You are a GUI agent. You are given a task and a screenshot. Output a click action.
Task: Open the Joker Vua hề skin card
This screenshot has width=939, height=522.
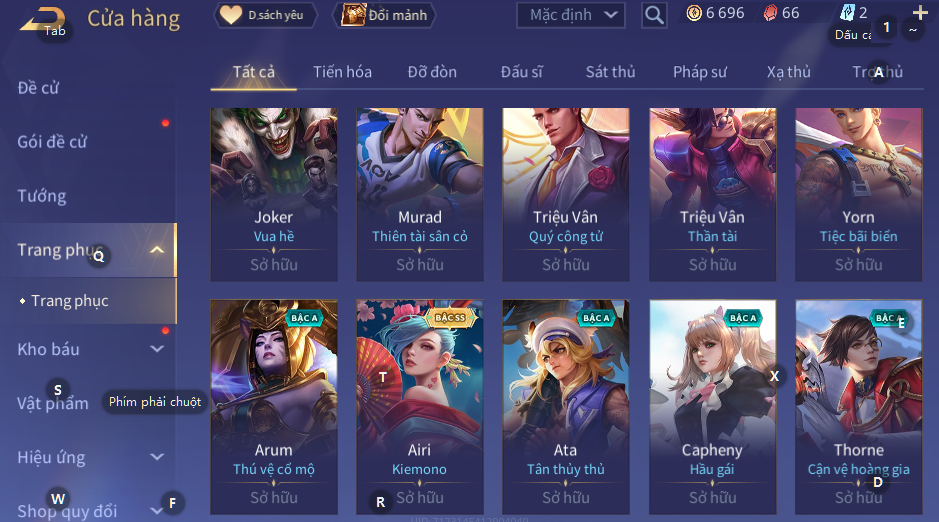(x=274, y=195)
